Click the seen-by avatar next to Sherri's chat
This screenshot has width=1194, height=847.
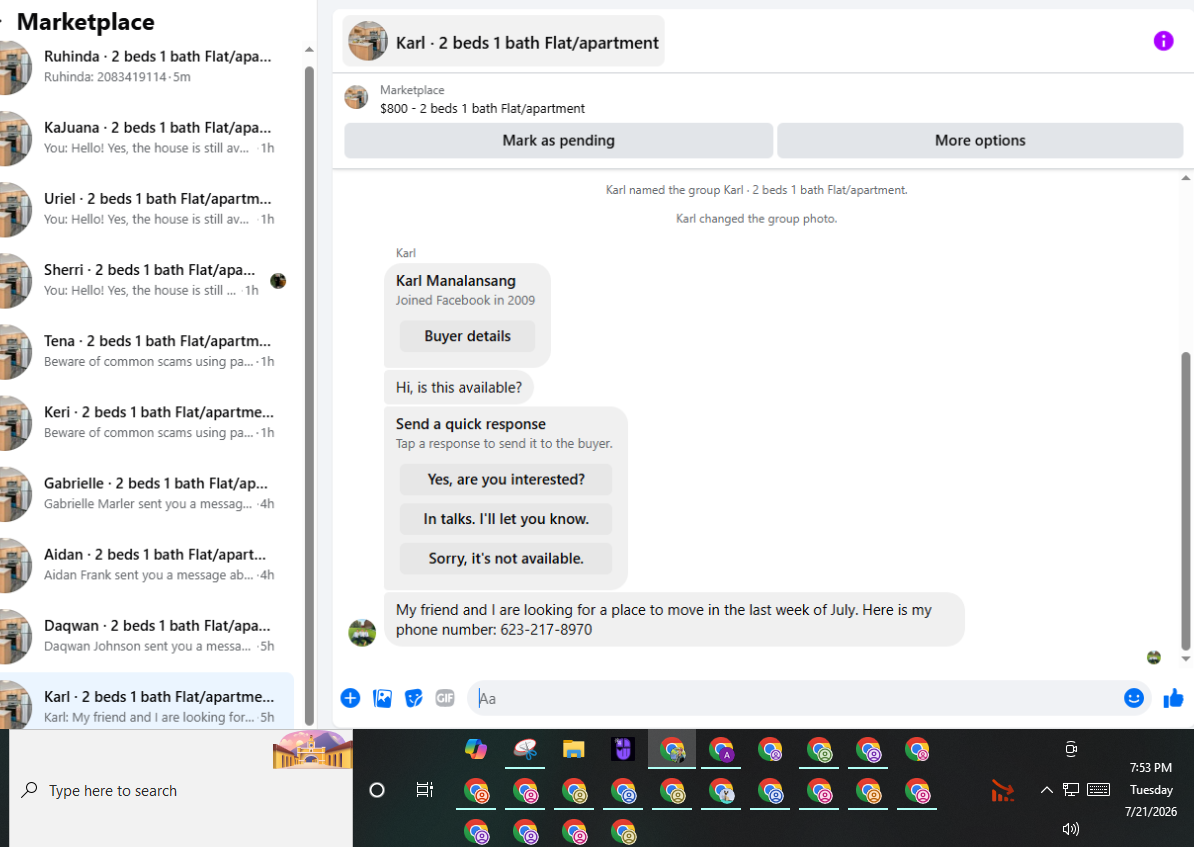278,280
